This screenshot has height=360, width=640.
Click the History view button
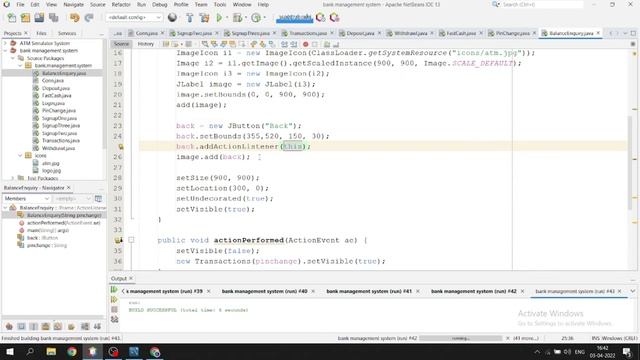click(145, 44)
